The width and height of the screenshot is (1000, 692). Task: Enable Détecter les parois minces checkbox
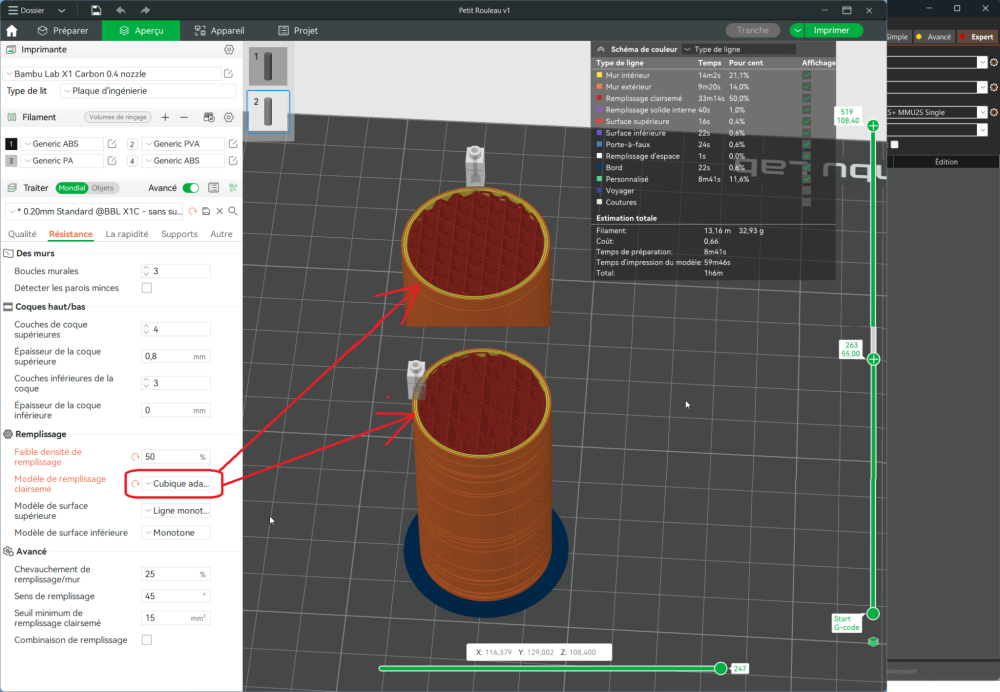(147, 288)
